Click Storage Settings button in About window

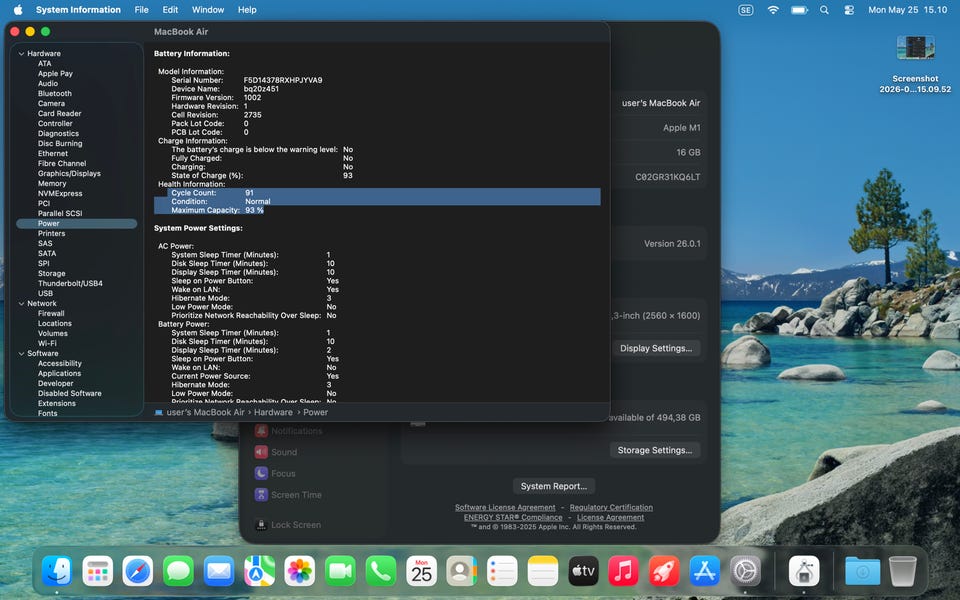coord(654,450)
